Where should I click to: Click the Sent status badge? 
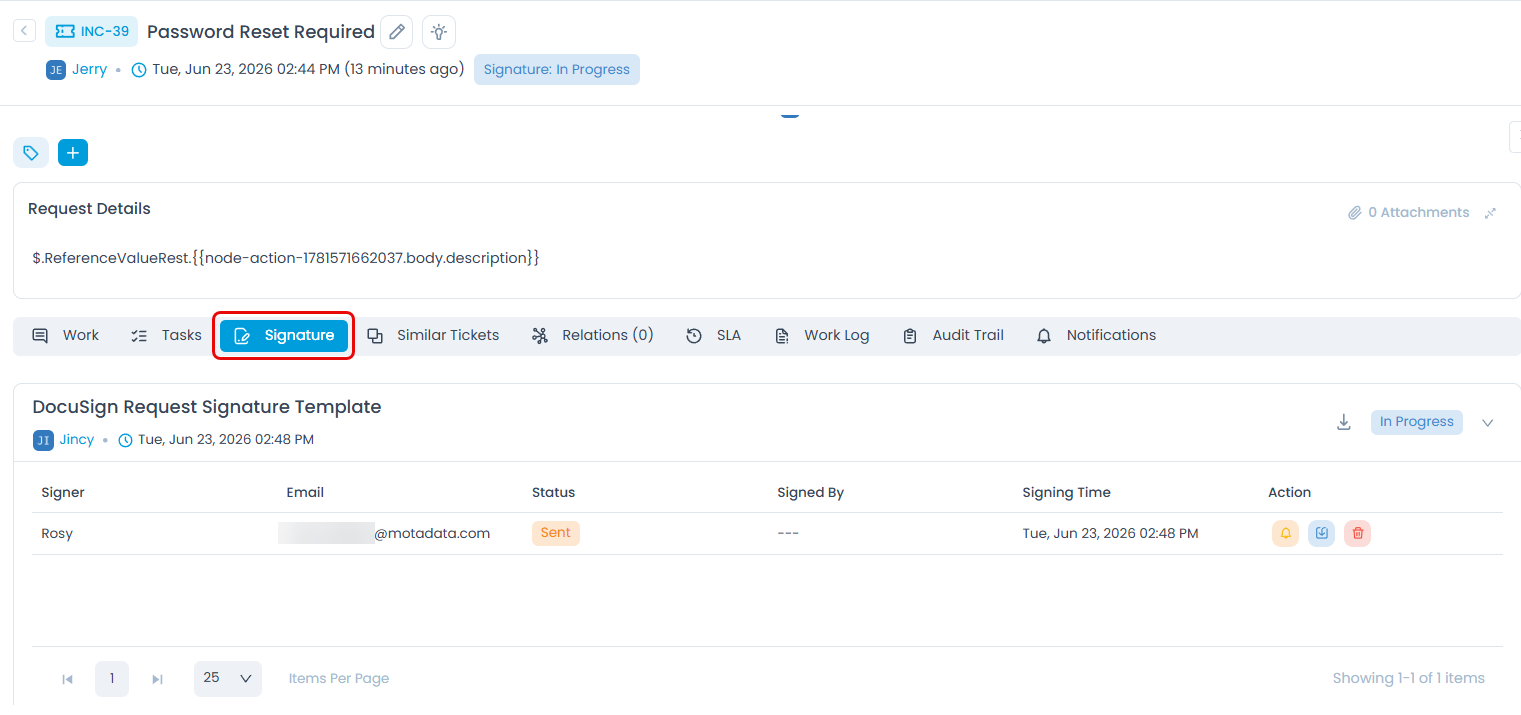(555, 533)
